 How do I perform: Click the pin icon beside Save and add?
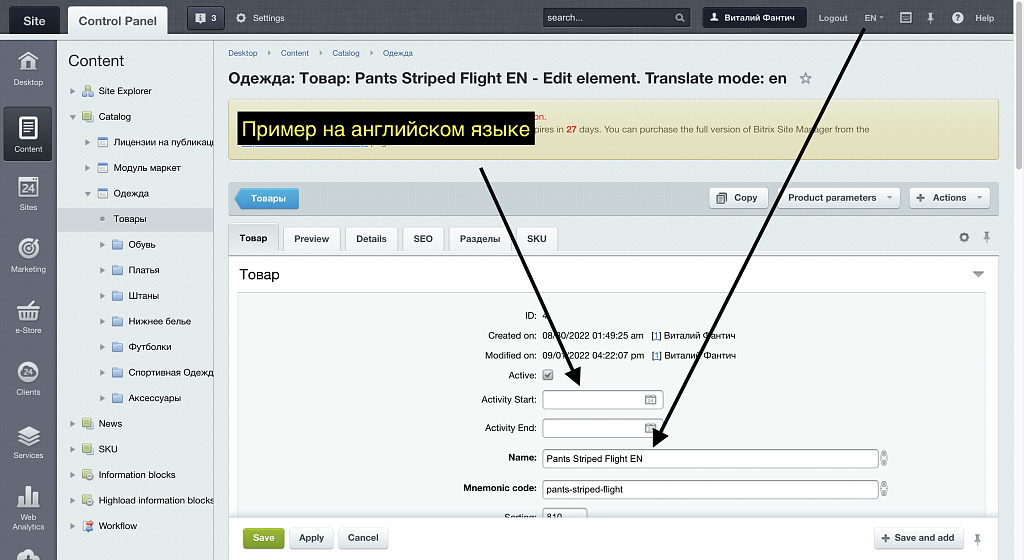[x=978, y=539]
